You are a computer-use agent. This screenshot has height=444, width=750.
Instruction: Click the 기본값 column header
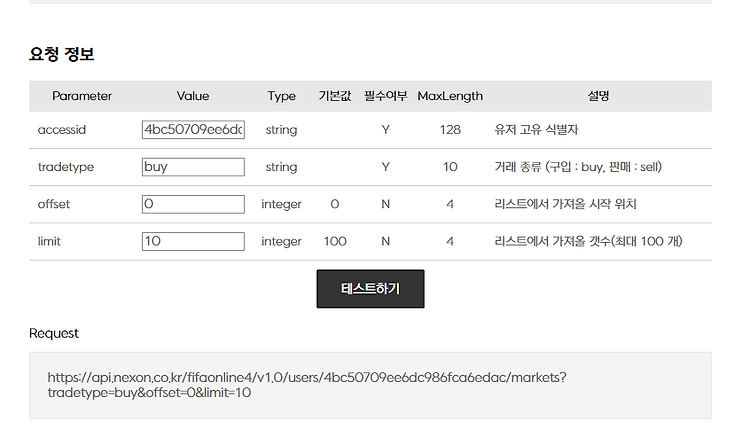click(335, 96)
